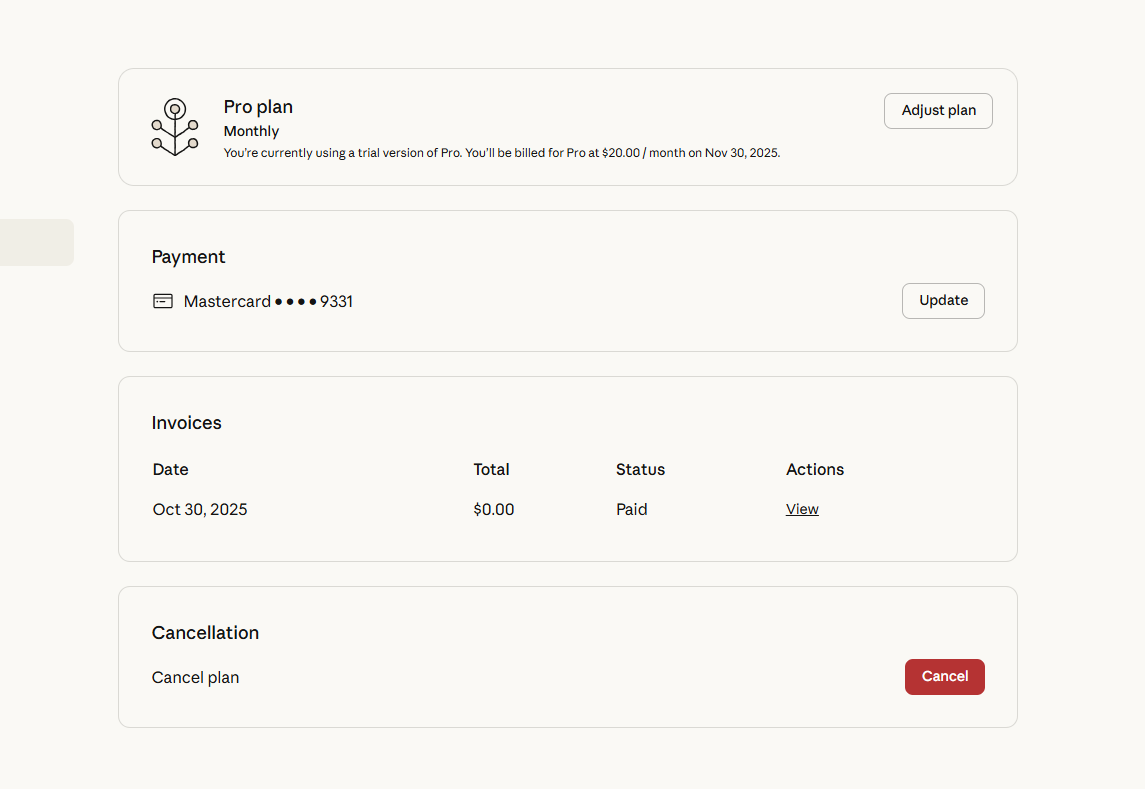This screenshot has width=1145, height=789.
Task: Open the Adjust plan button
Action: [938, 111]
